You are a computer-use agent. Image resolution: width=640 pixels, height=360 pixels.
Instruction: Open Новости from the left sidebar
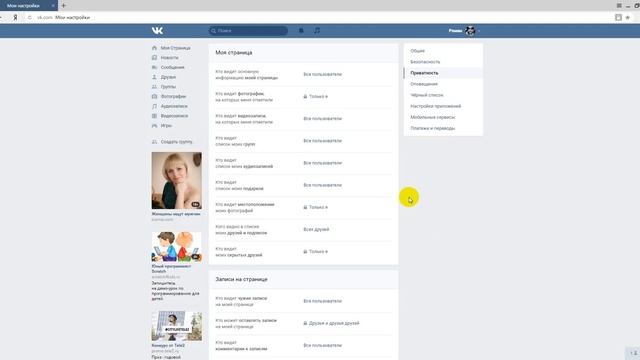point(170,58)
